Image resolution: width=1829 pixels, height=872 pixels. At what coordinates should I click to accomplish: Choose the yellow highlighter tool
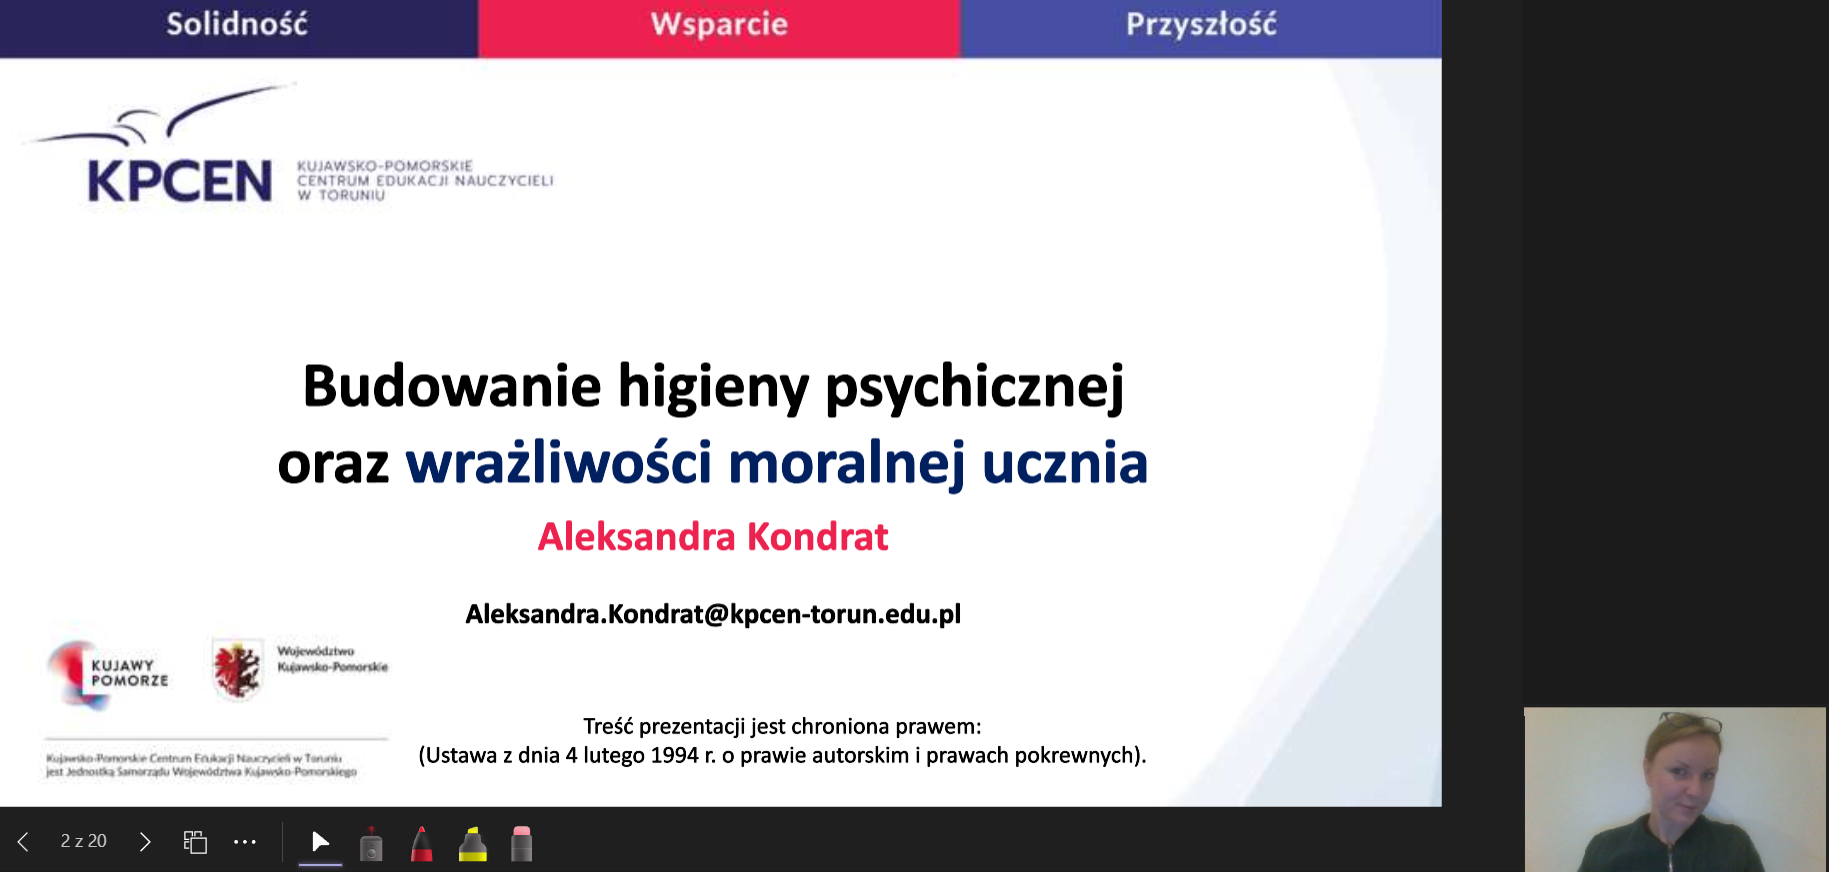[473, 844]
